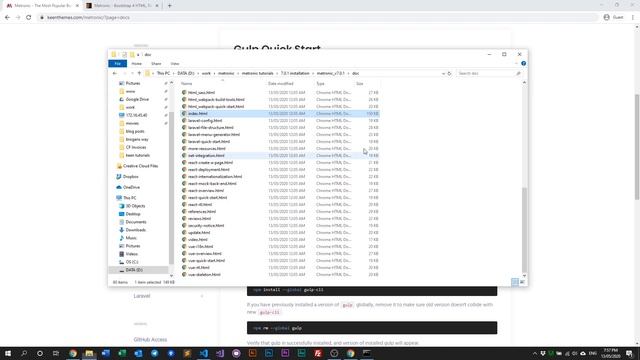The height and width of the screenshot is (360, 640).
Task: Sort files by the Name column
Action: [222, 84]
